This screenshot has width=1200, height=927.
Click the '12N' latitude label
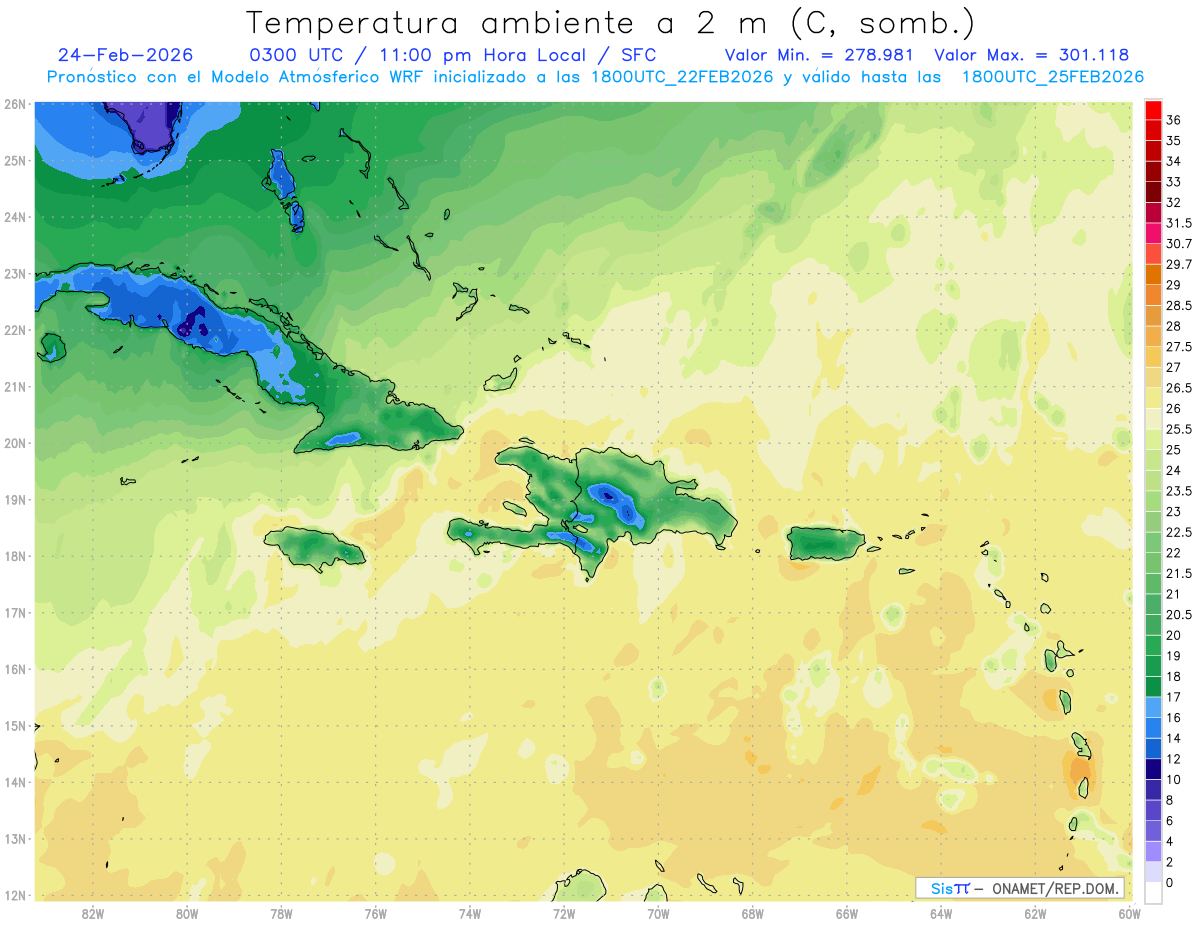pos(16,895)
